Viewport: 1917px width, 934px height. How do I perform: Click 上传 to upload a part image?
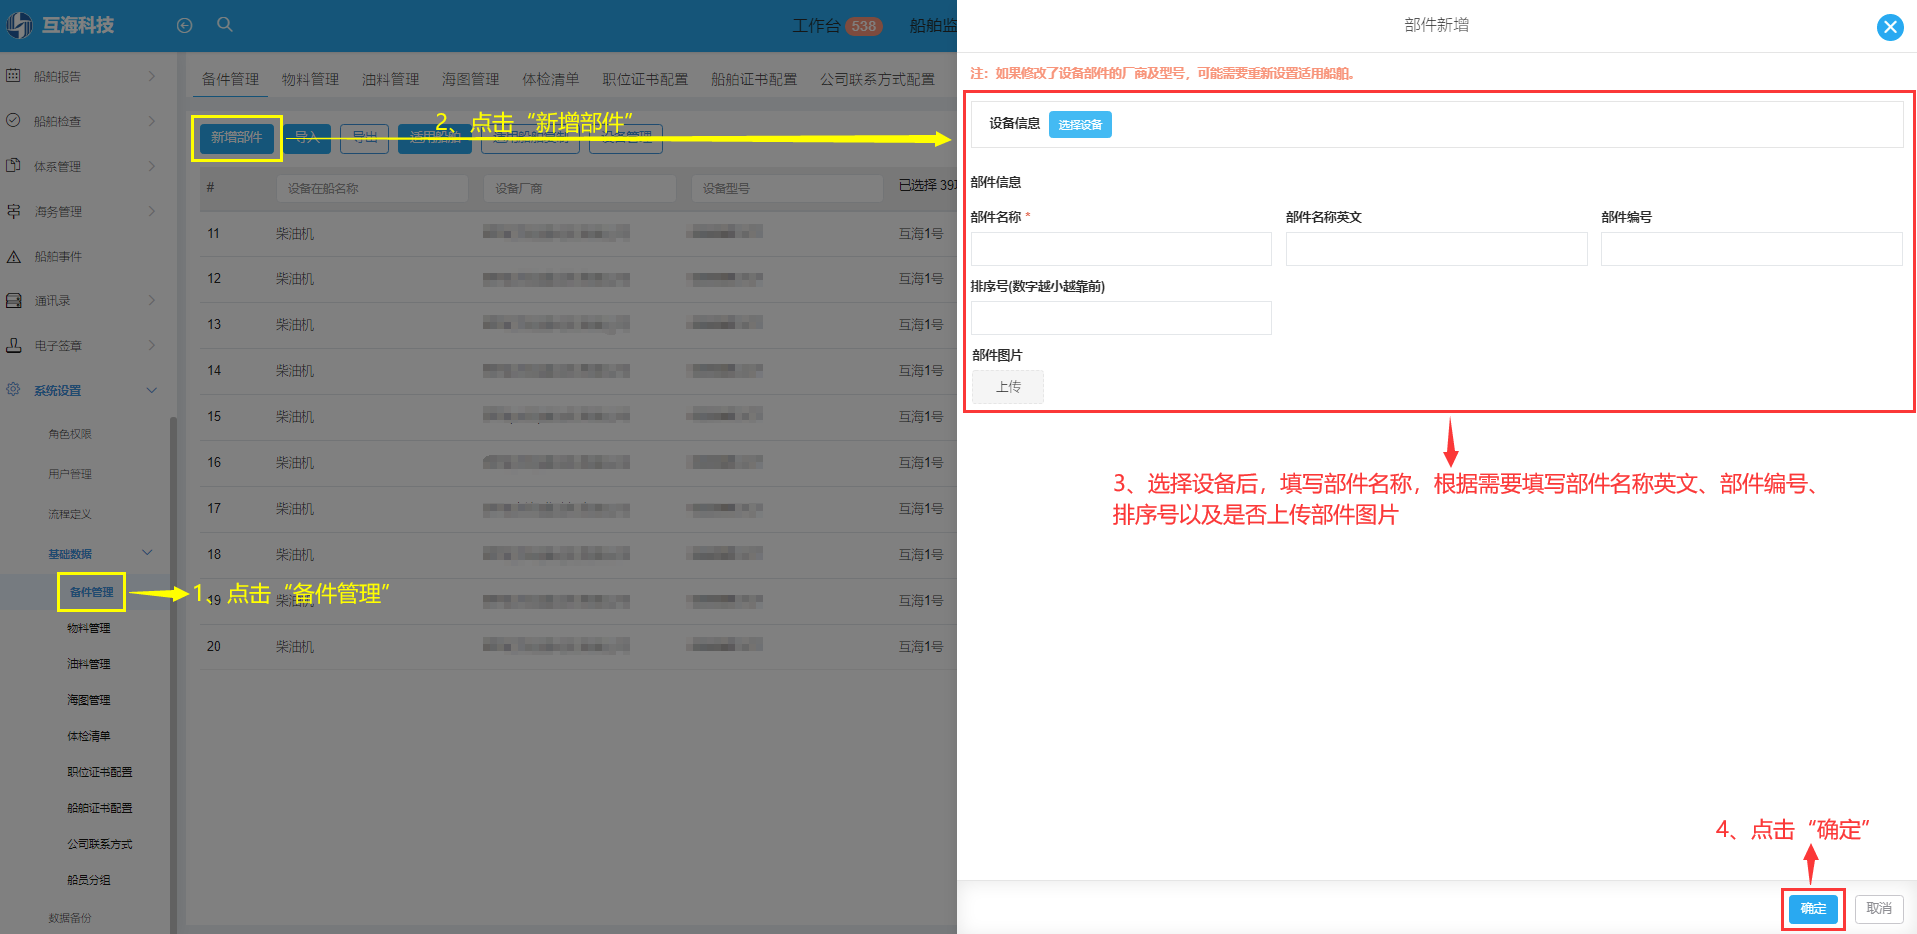1008,387
